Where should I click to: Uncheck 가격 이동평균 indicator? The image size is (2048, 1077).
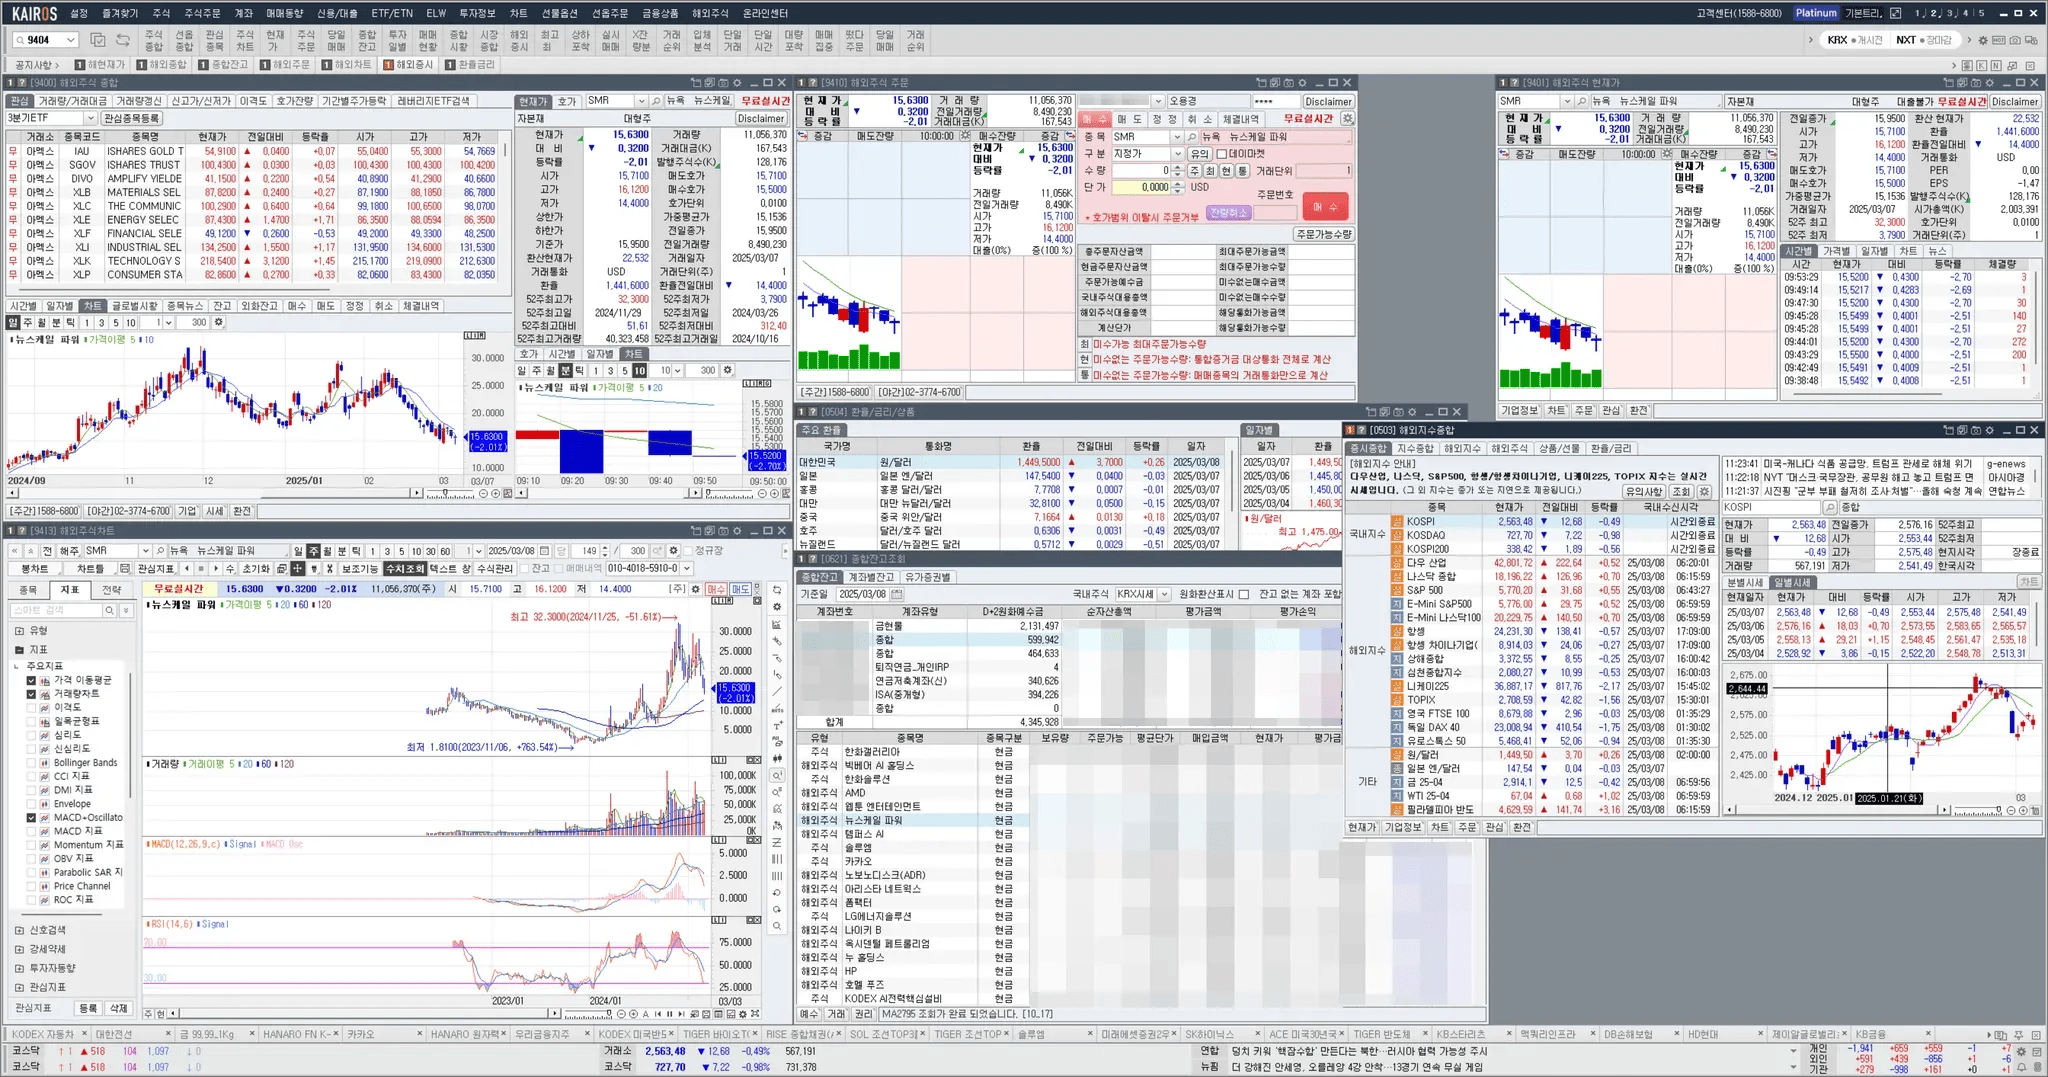[32, 680]
